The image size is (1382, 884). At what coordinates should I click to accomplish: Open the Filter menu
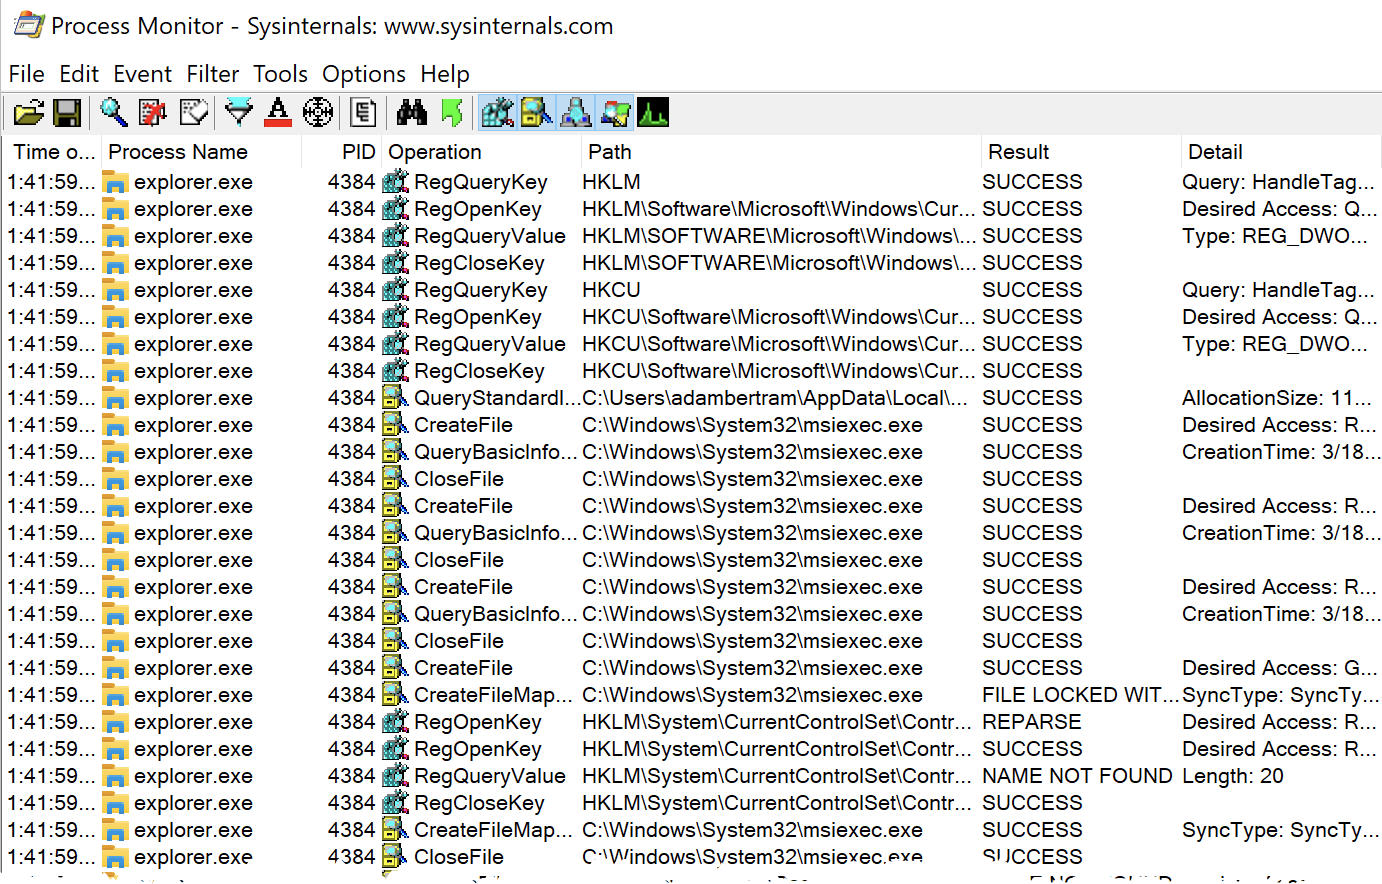coord(213,74)
